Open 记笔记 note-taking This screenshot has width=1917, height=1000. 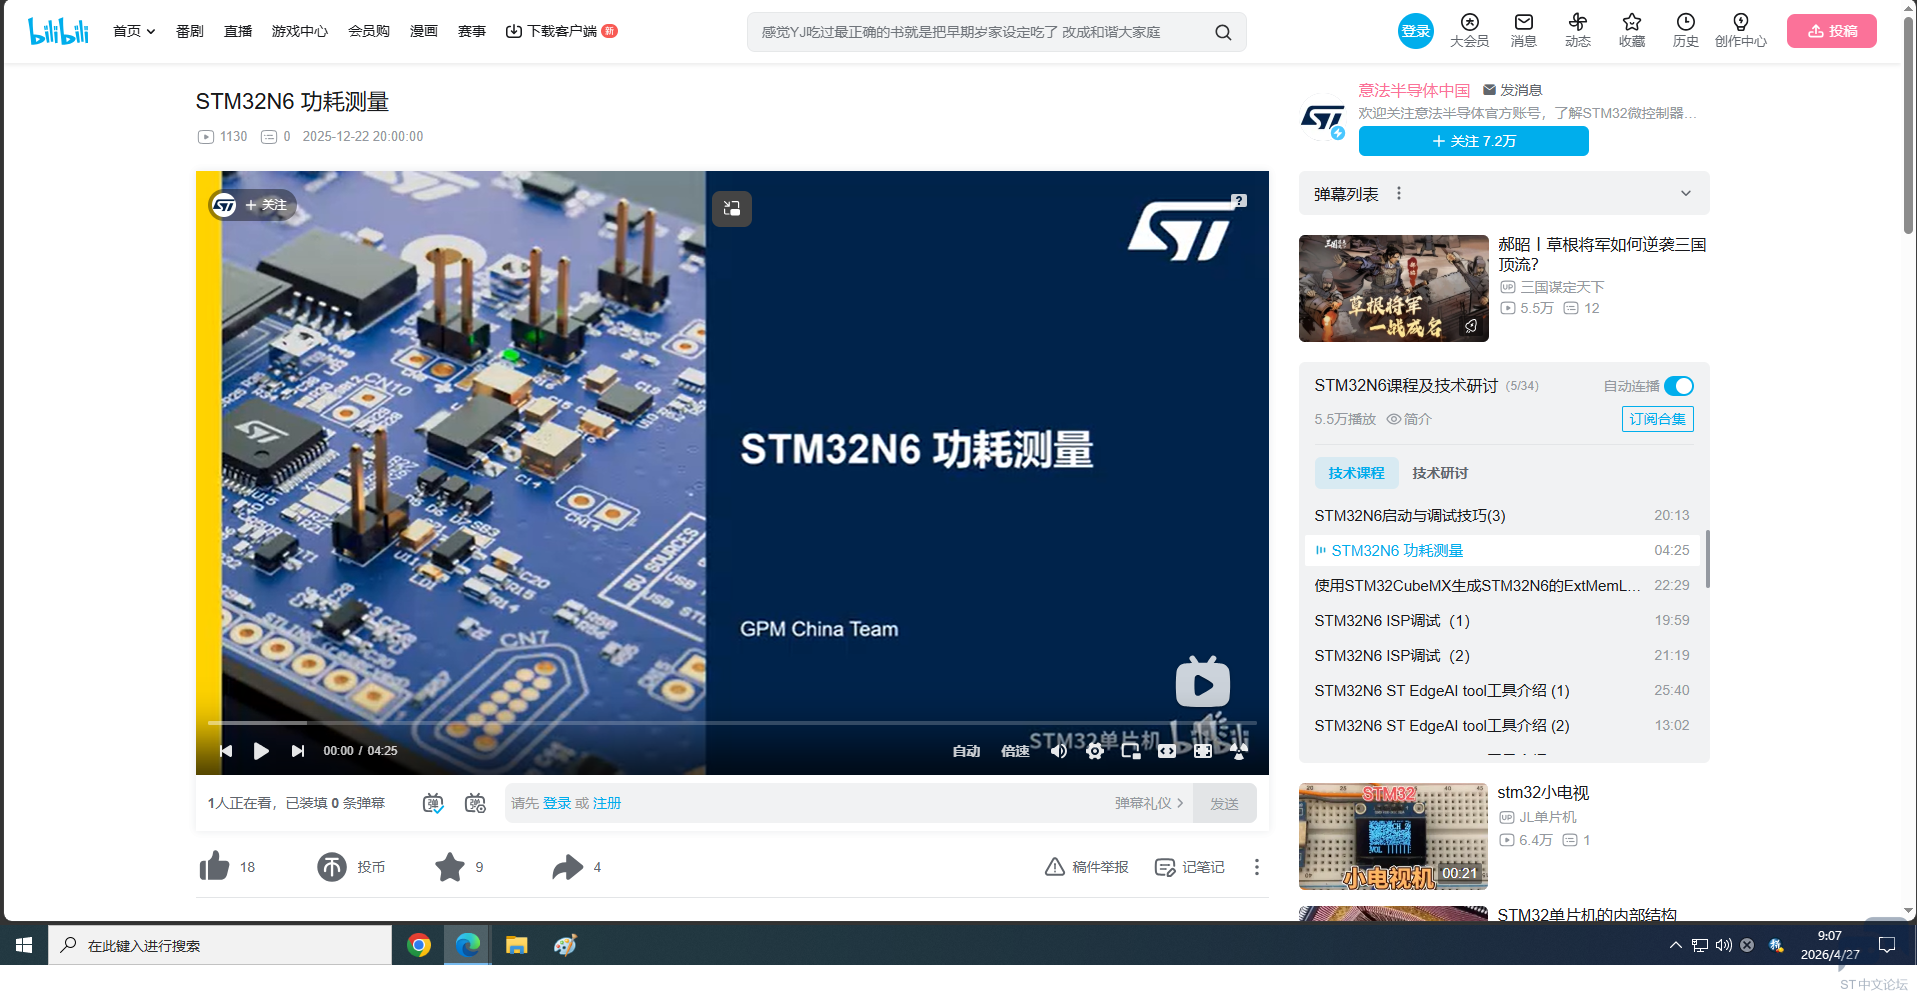pos(1189,867)
